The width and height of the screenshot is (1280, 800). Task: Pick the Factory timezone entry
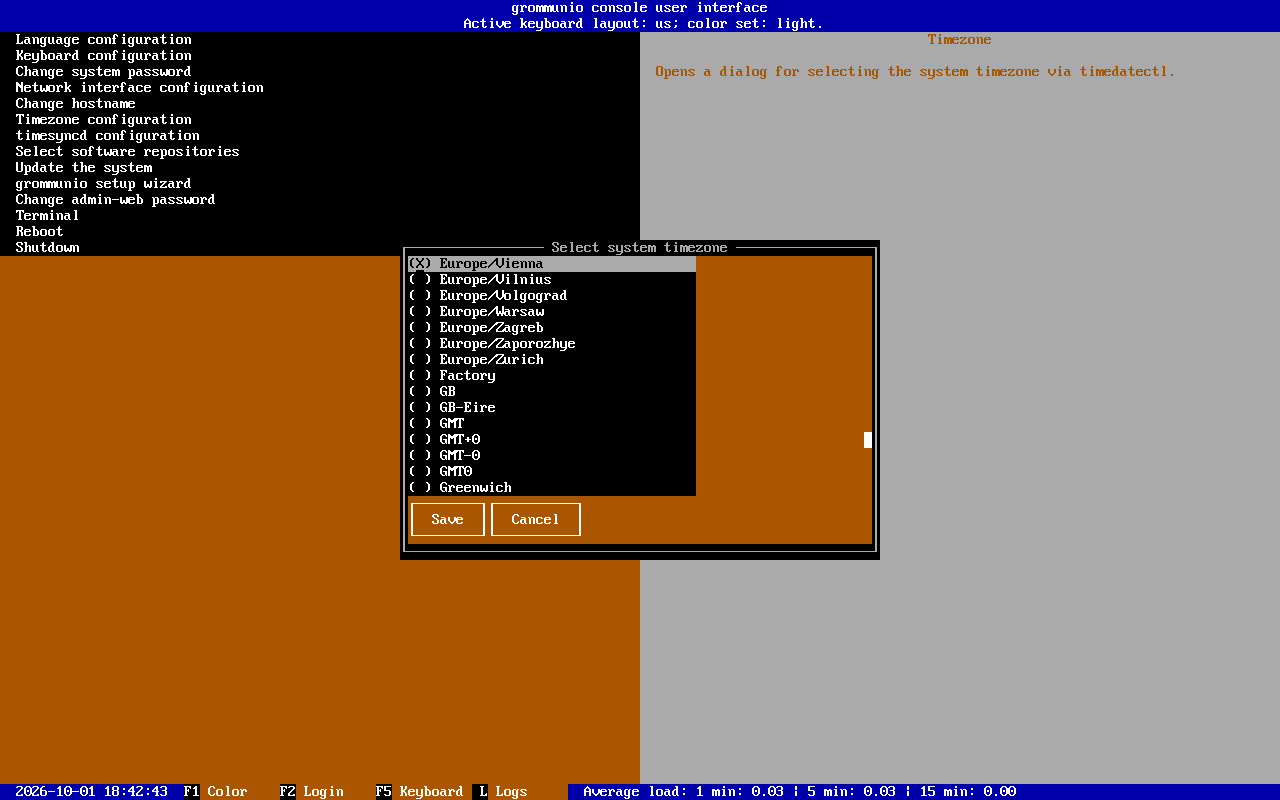(x=552, y=376)
